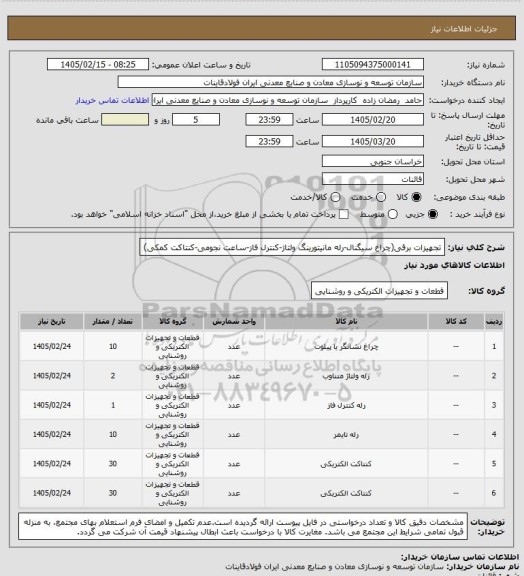Select کنتاکت الکتریکی in row 5
The width and height of the screenshot is (524, 576).
pyautogui.click(x=346, y=464)
